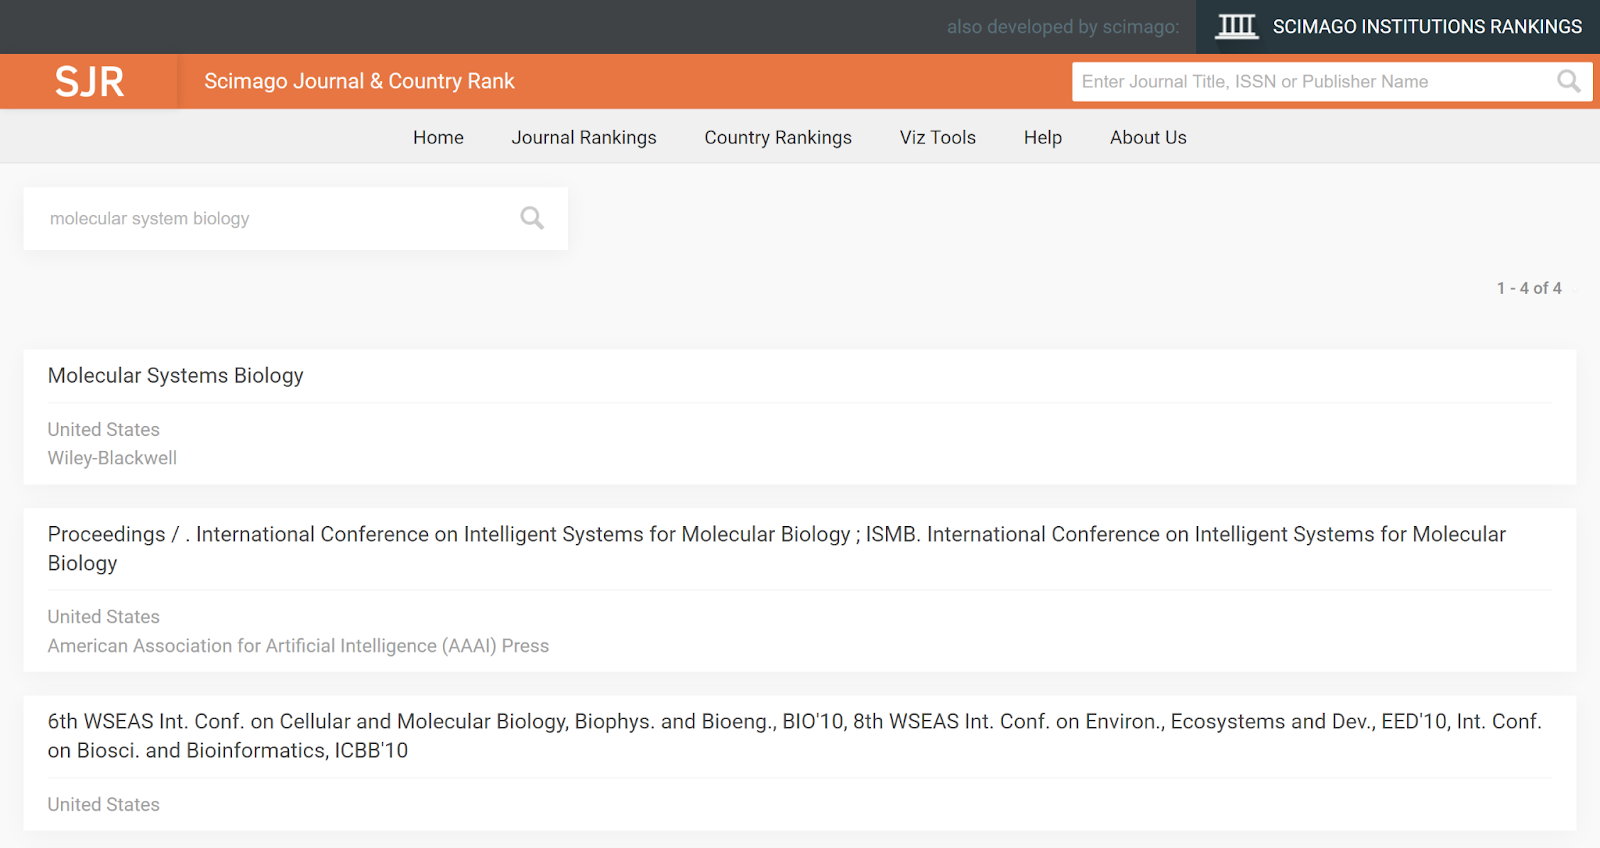Open the Help menu item
The height and width of the screenshot is (848, 1600).
(x=1042, y=137)
